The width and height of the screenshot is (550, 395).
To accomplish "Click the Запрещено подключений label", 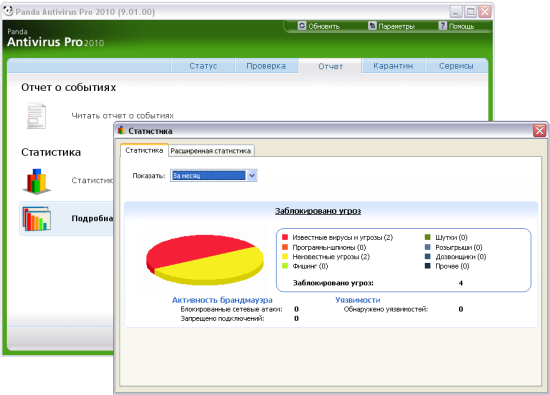I will coord(222,319).
